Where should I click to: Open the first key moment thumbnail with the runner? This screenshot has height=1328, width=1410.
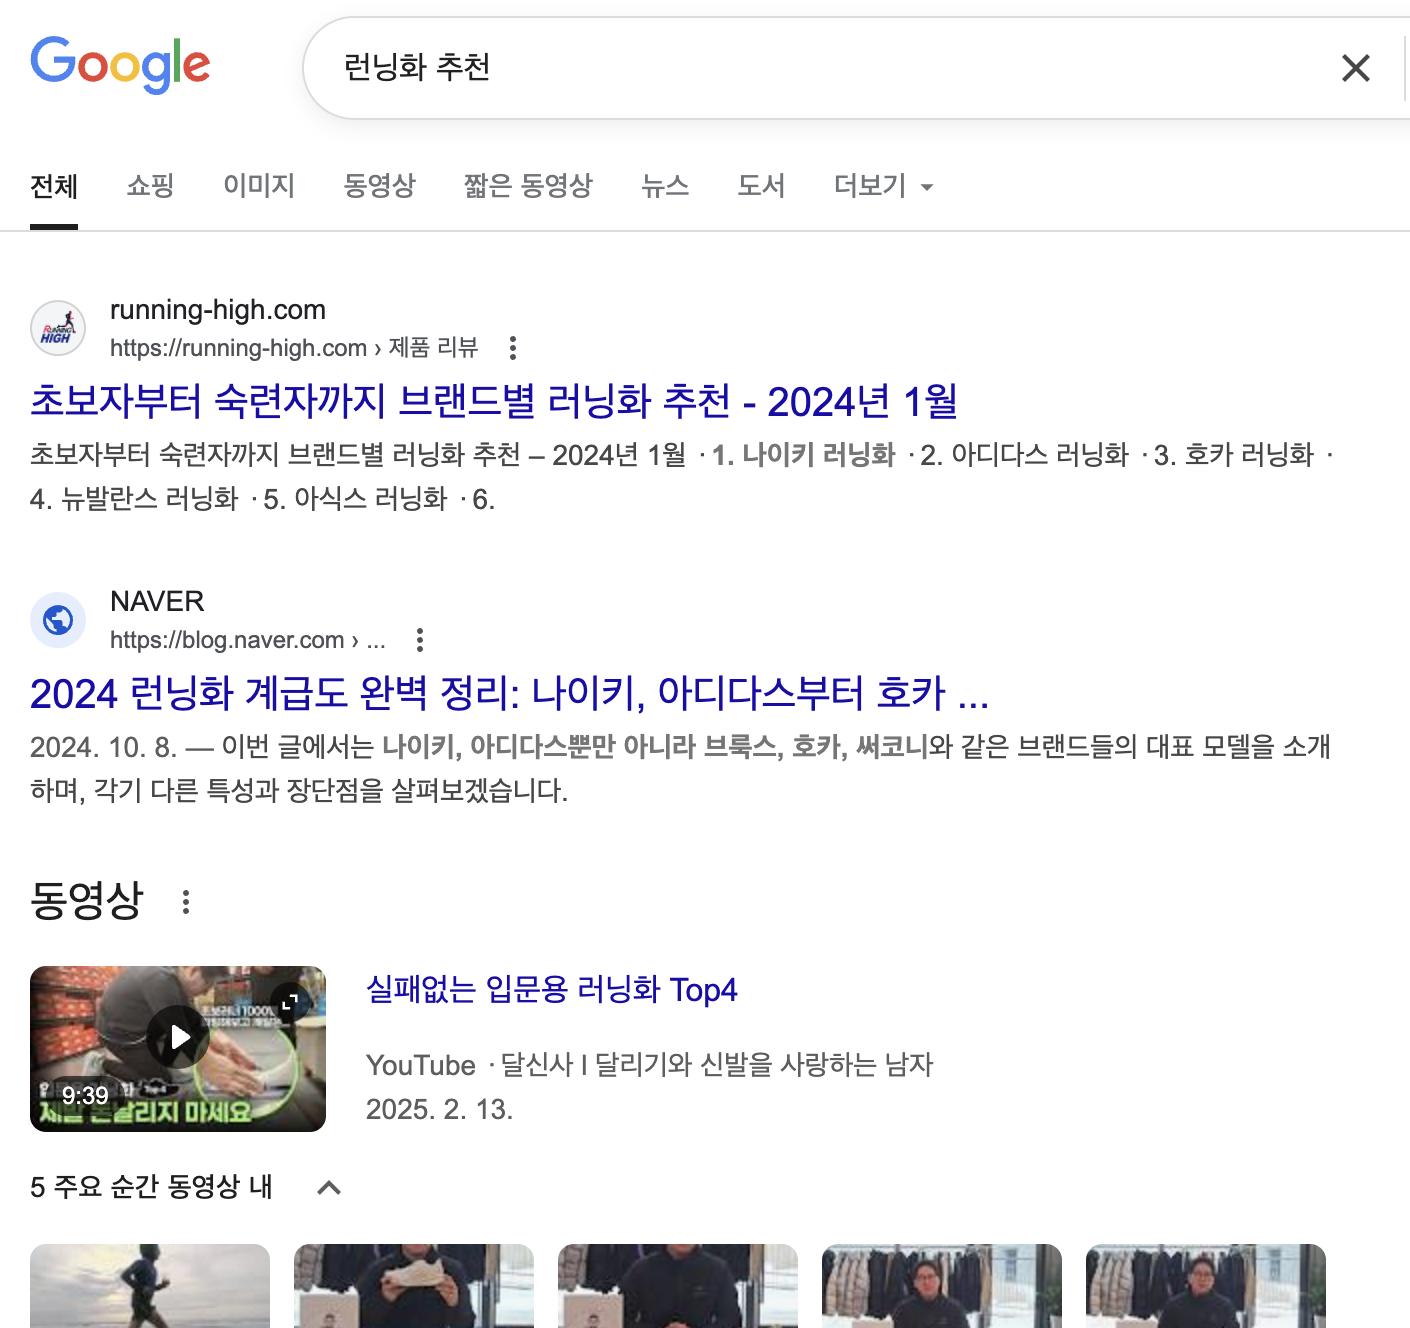pos(150,1286)
